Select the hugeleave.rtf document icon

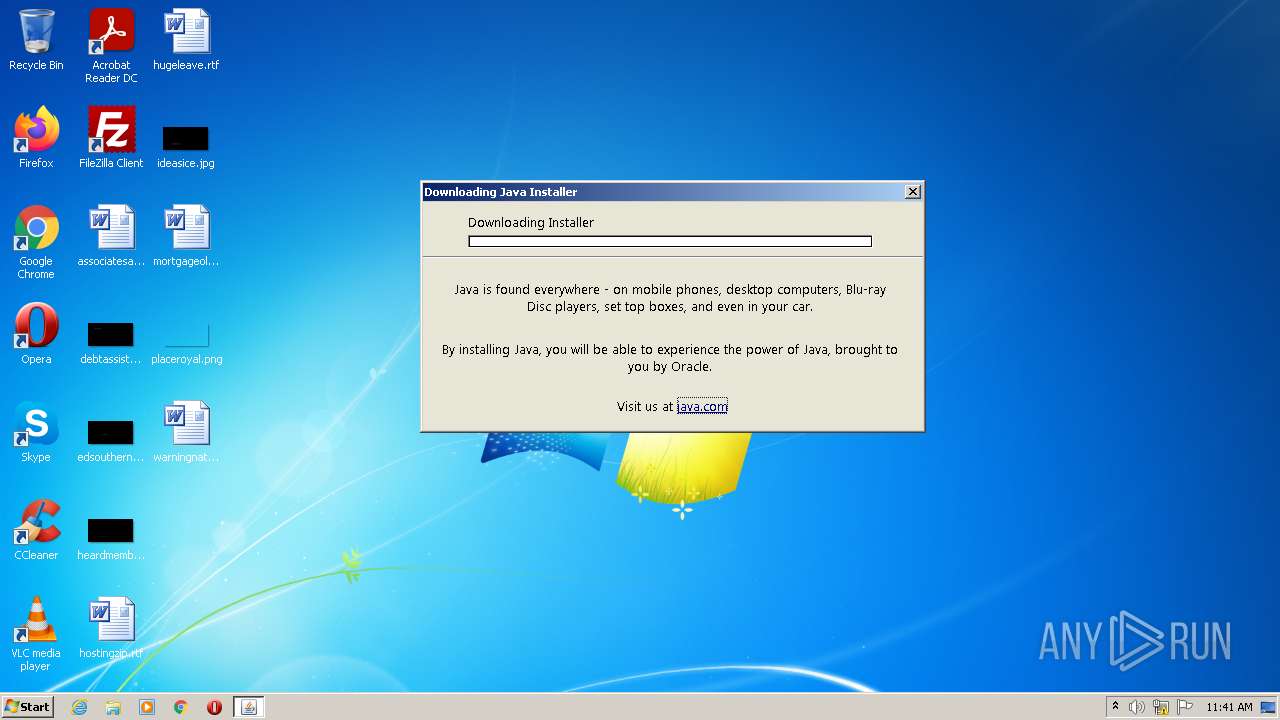tap(186, 40)
